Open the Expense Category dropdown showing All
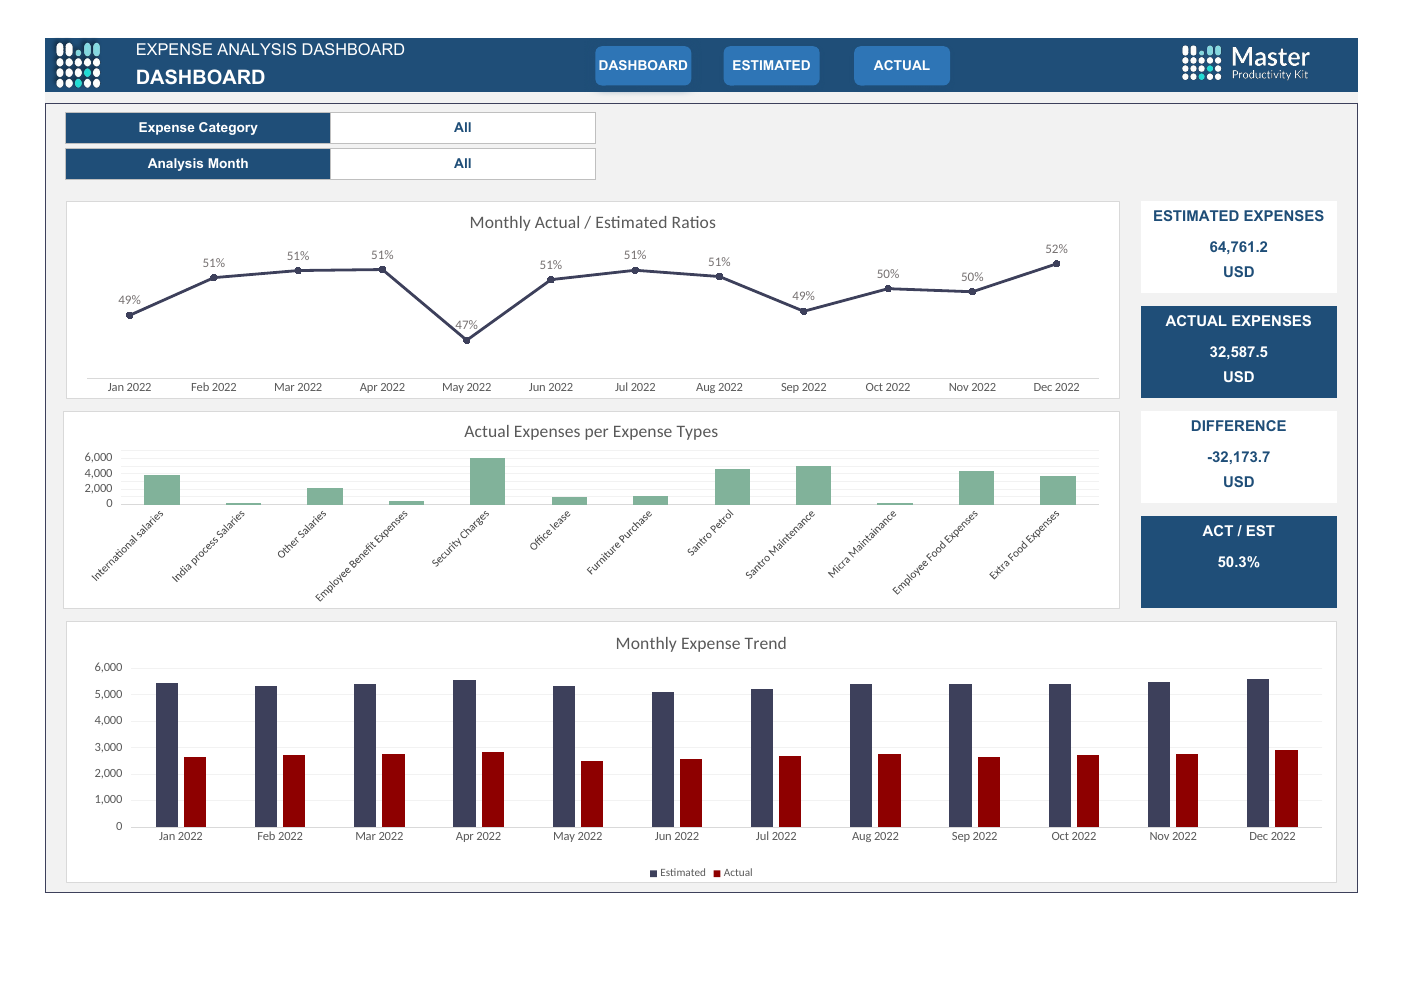 coord(463,128)
